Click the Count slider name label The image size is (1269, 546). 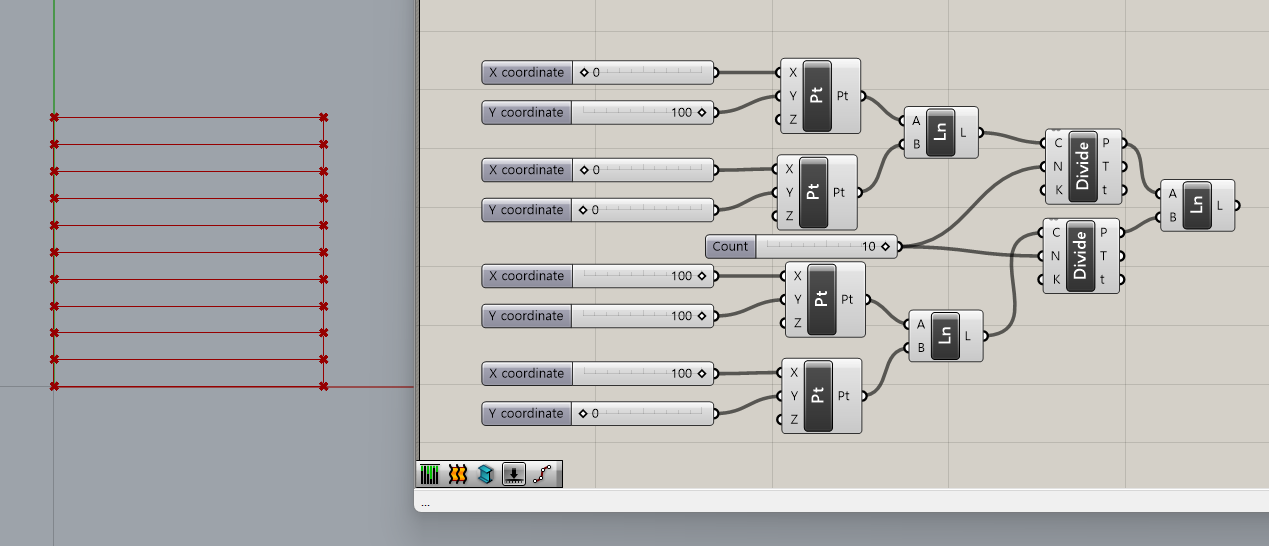pos(730,246)
